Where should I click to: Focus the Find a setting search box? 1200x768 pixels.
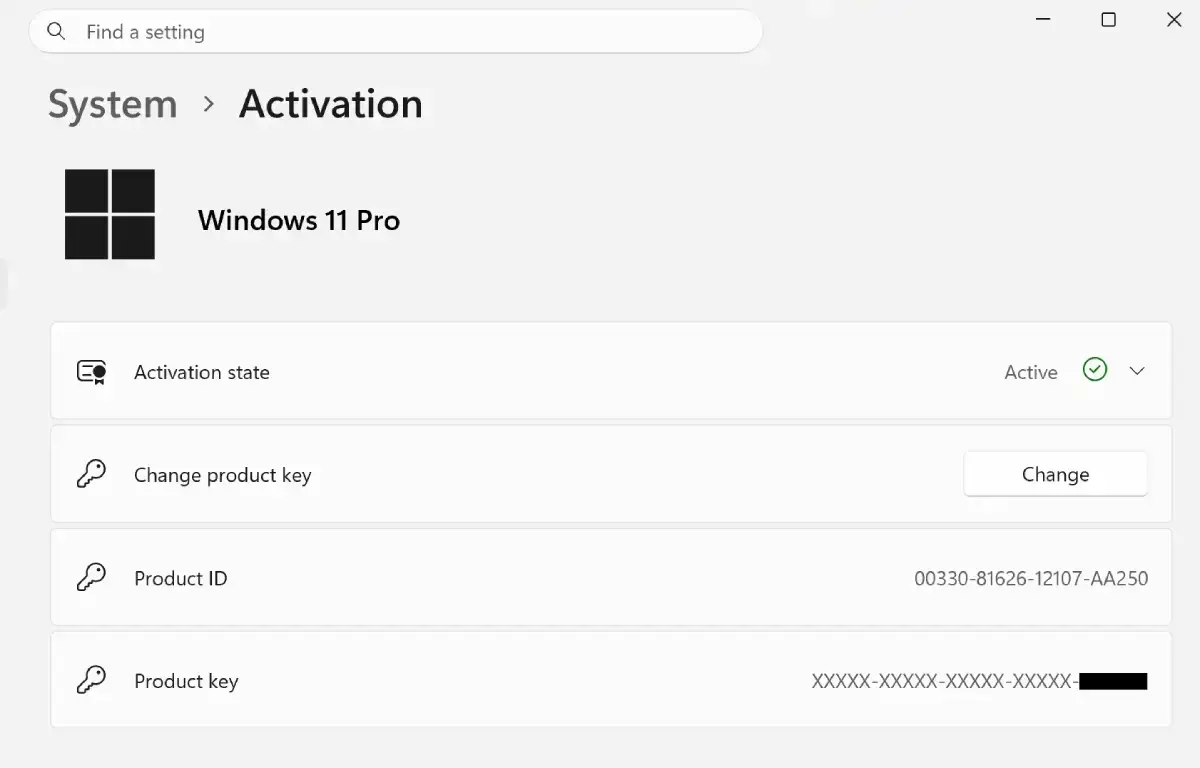(396, 32)
